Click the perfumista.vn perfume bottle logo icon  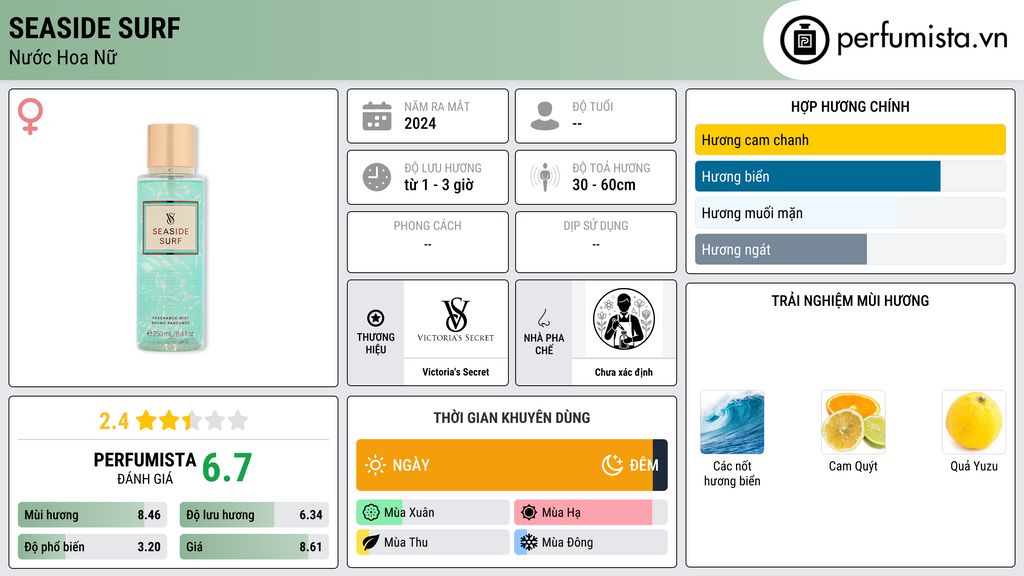pyautogui.click(x=804, y=40)
